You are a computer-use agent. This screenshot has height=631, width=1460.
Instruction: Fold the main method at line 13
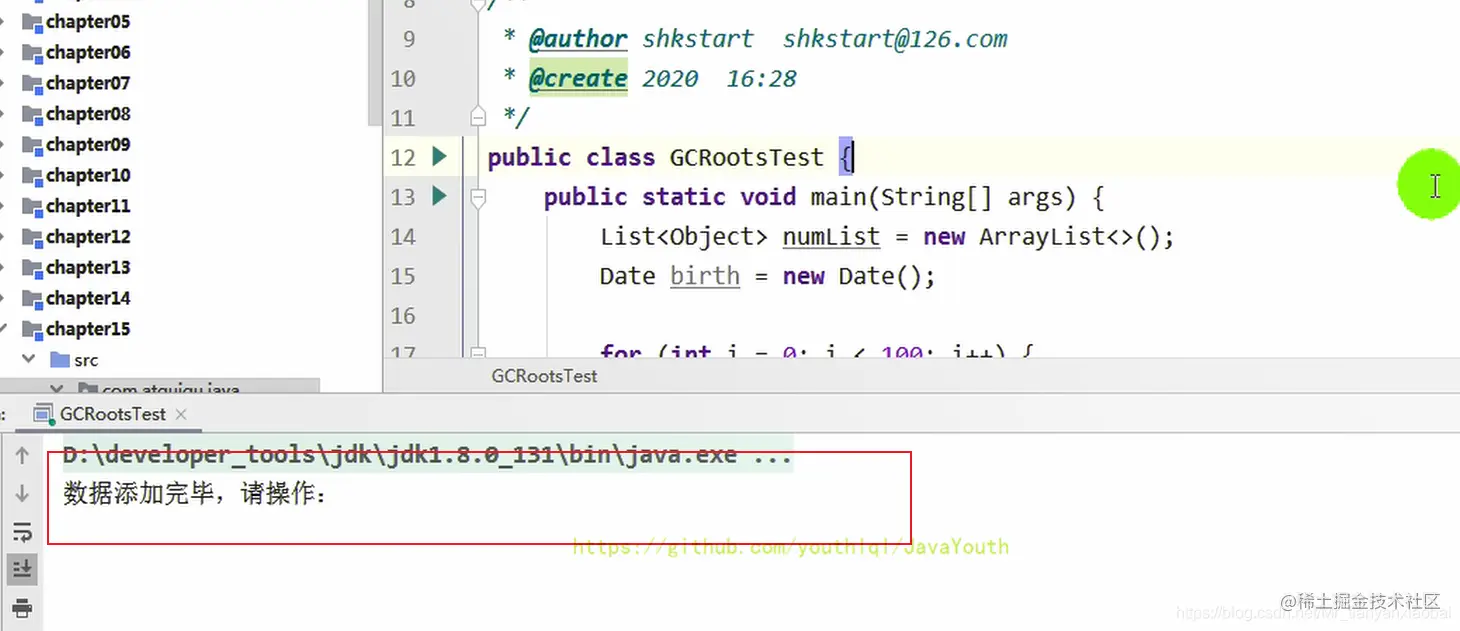click(x=478, y=198)
